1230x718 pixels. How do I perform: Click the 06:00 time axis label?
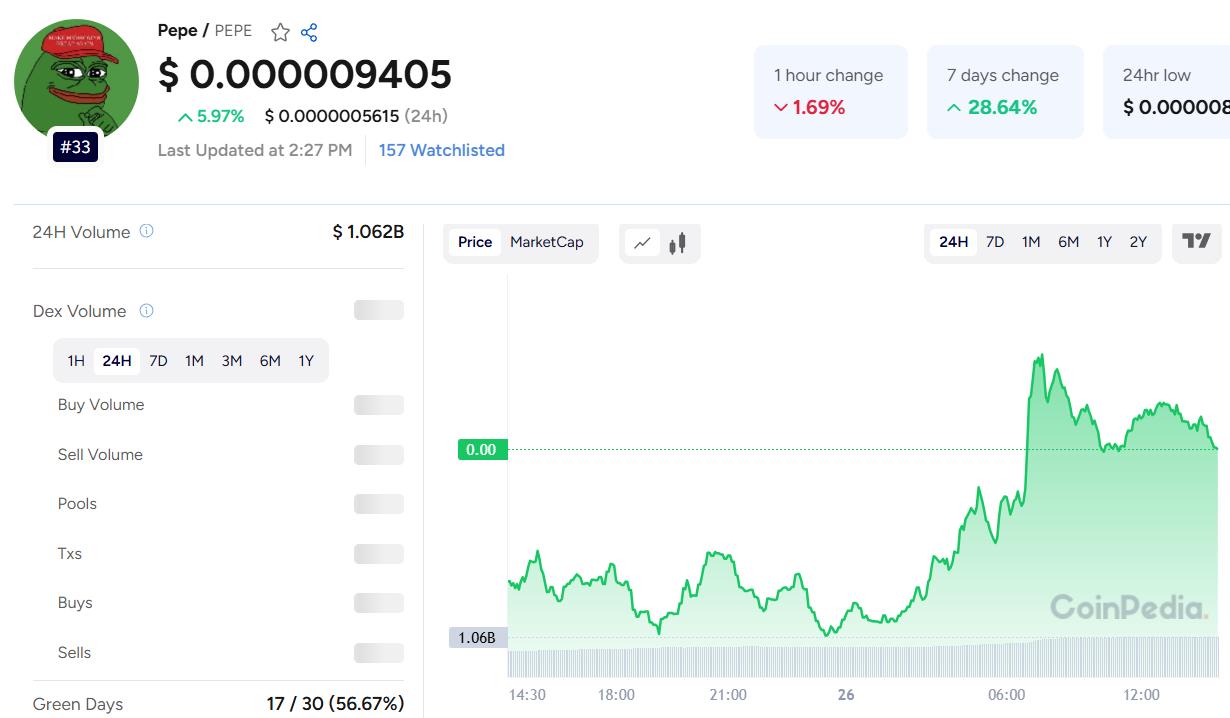click(1007, 694)
